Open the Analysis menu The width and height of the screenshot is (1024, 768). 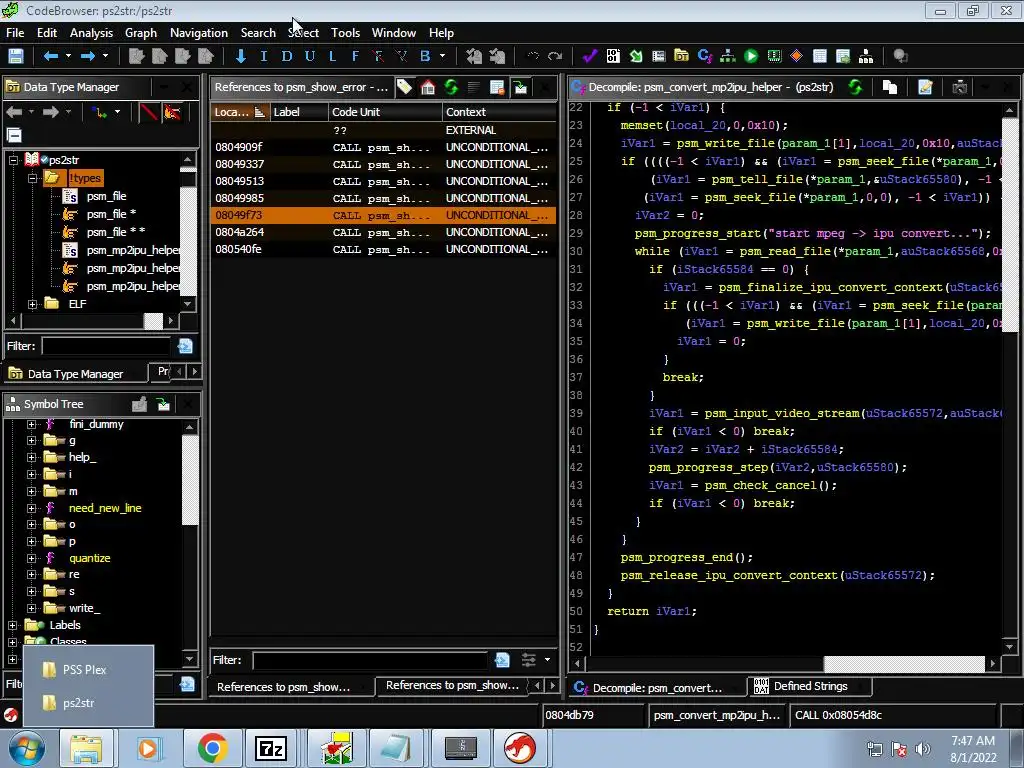click(91, 33)
